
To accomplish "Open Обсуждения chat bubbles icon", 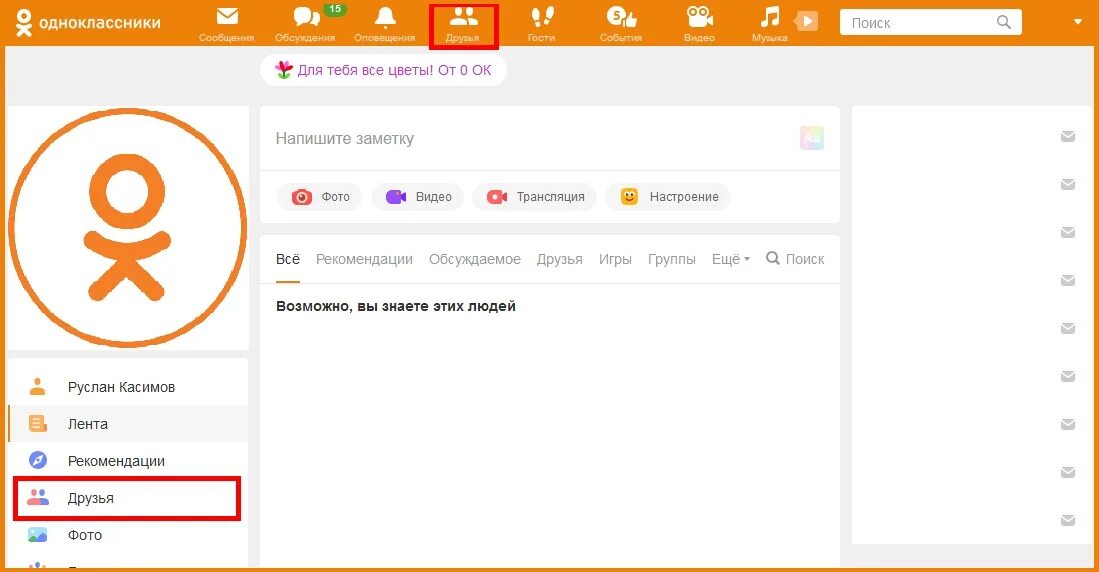I will (x=306, y=16).
